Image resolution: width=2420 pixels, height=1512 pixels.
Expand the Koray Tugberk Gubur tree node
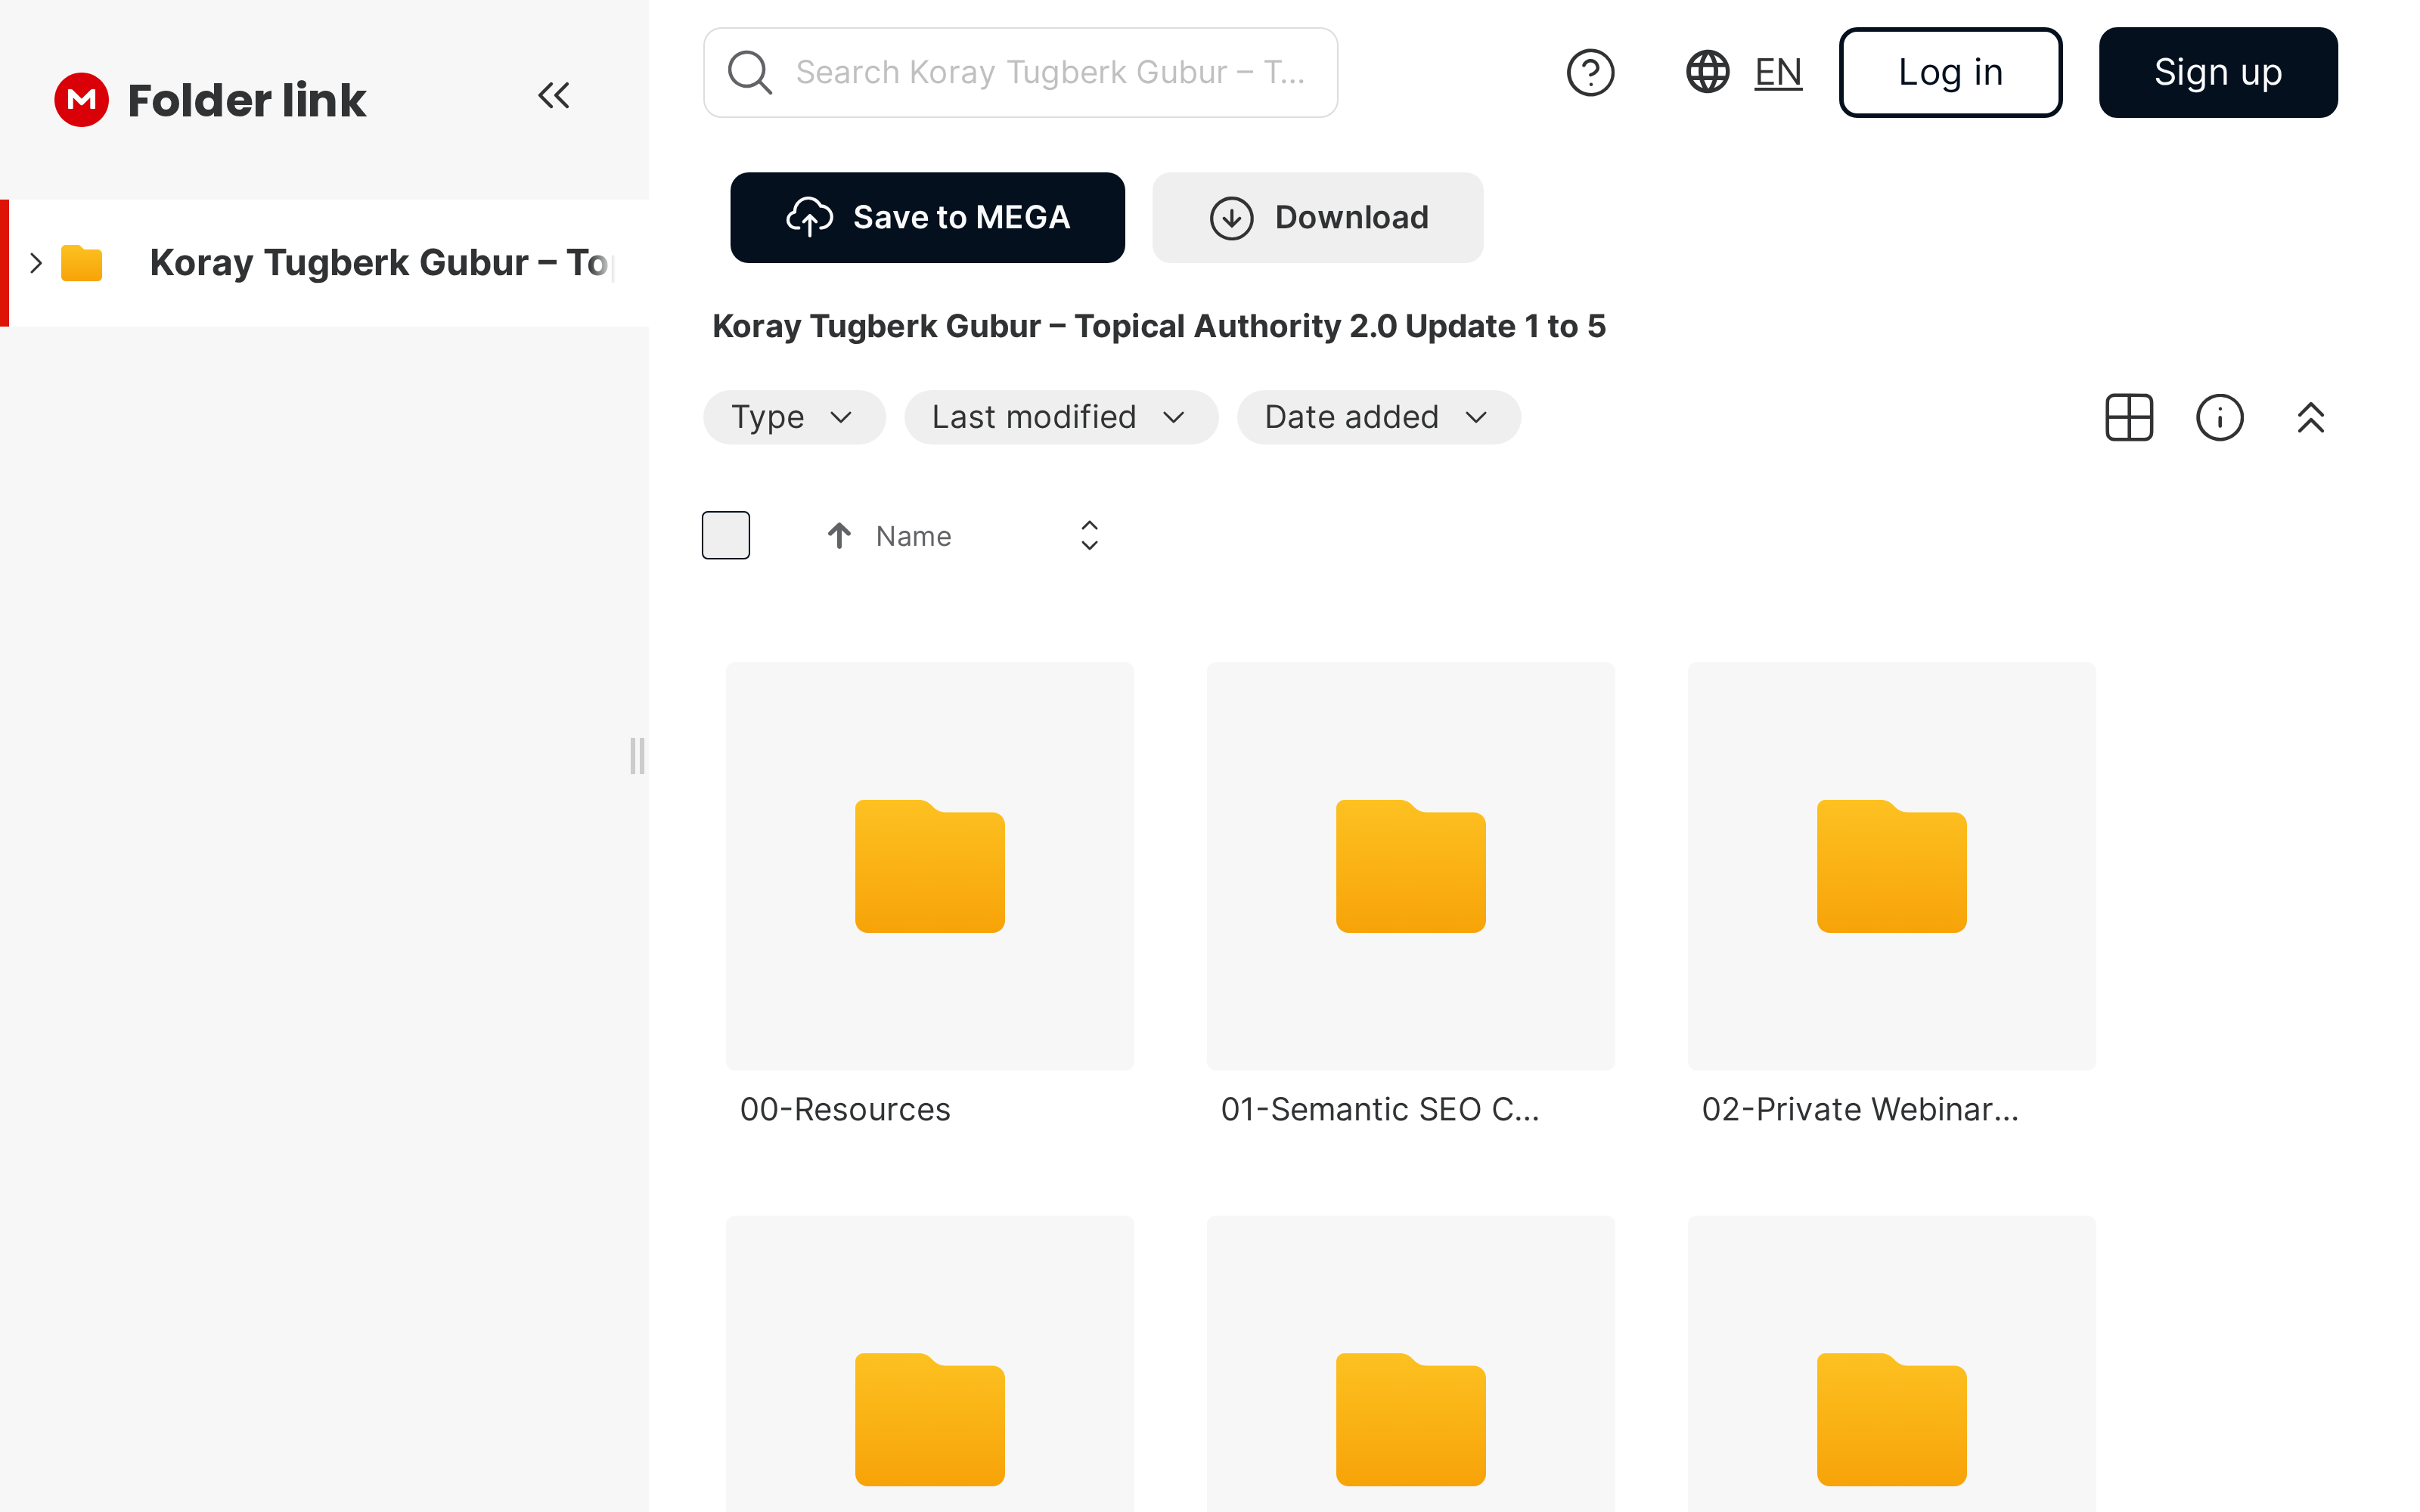click(x=36, y=263)
